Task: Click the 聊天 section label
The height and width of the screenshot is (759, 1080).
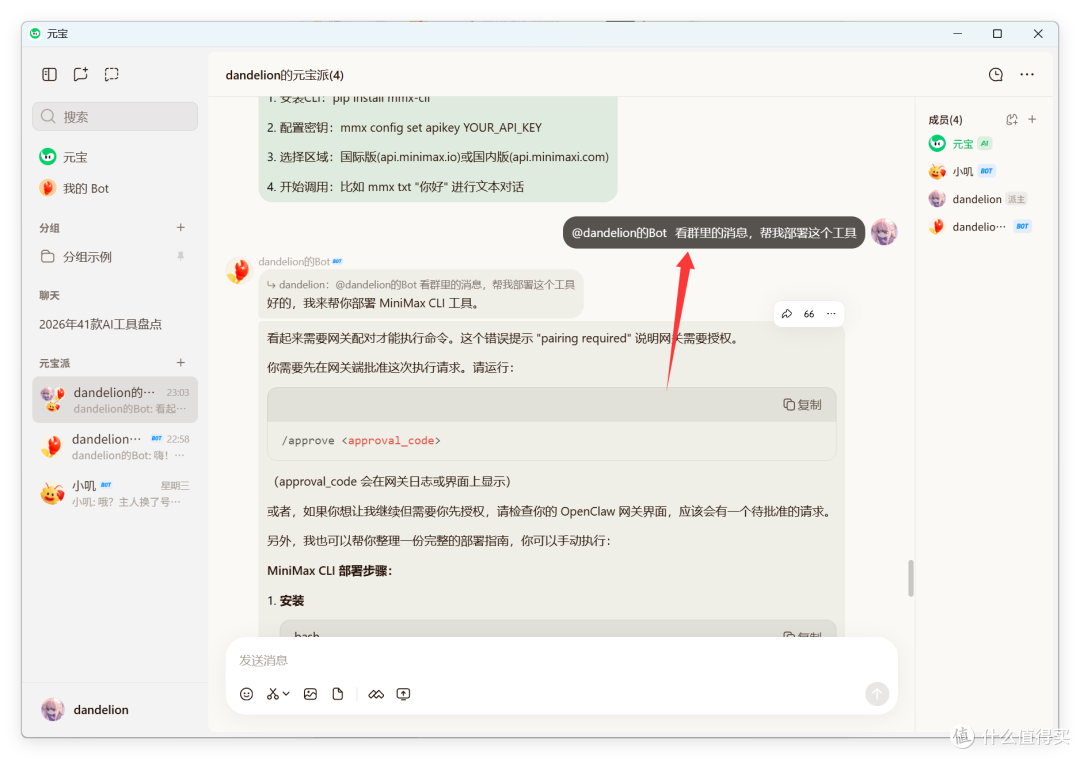Action: [50, 295]
